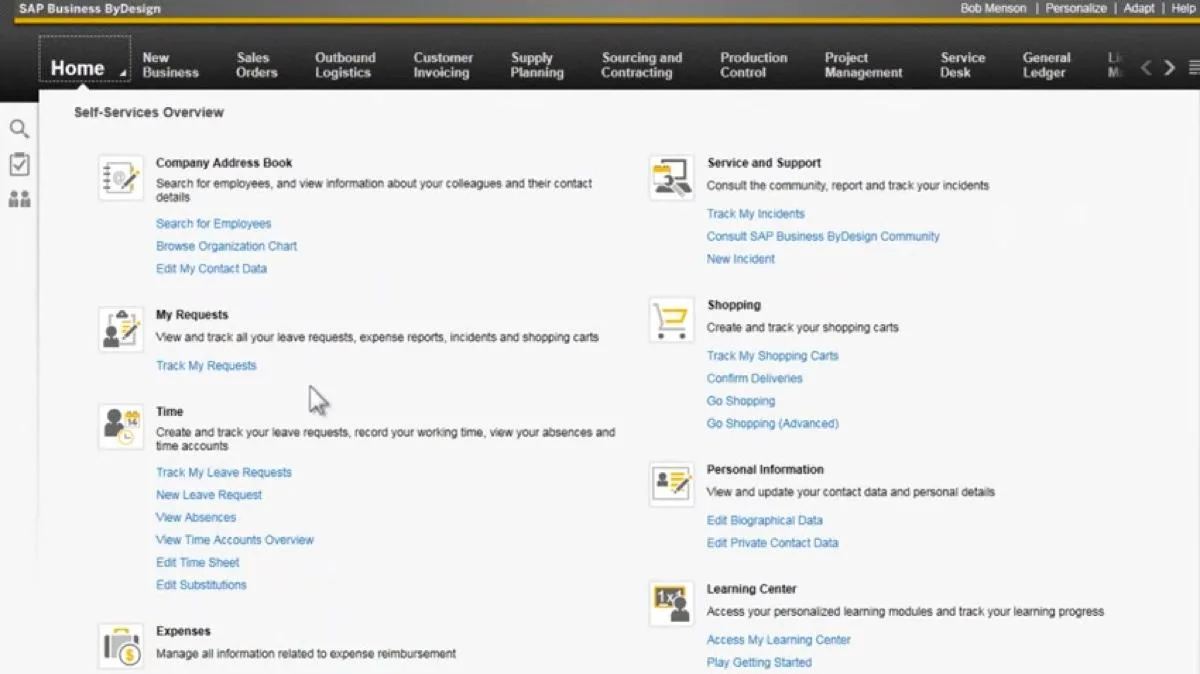Open Browse Organization Chart link
Image resolution: width=1200 pixels, height=674 pixels.
point(226,246)
